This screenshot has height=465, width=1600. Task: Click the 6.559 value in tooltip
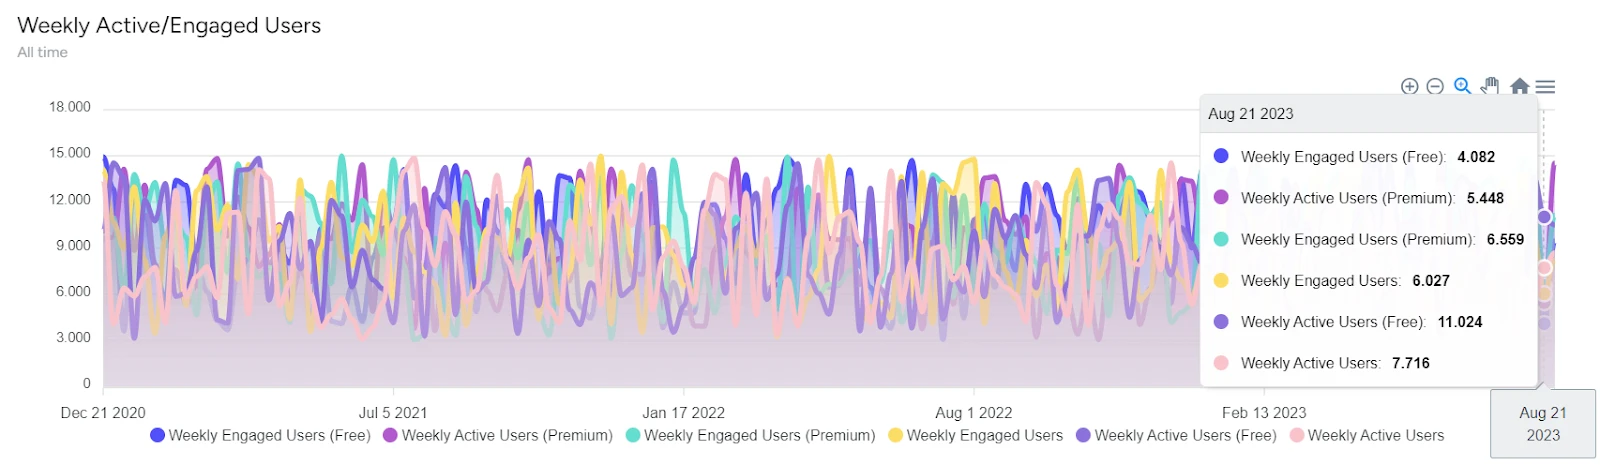(x=1505, y=240)
